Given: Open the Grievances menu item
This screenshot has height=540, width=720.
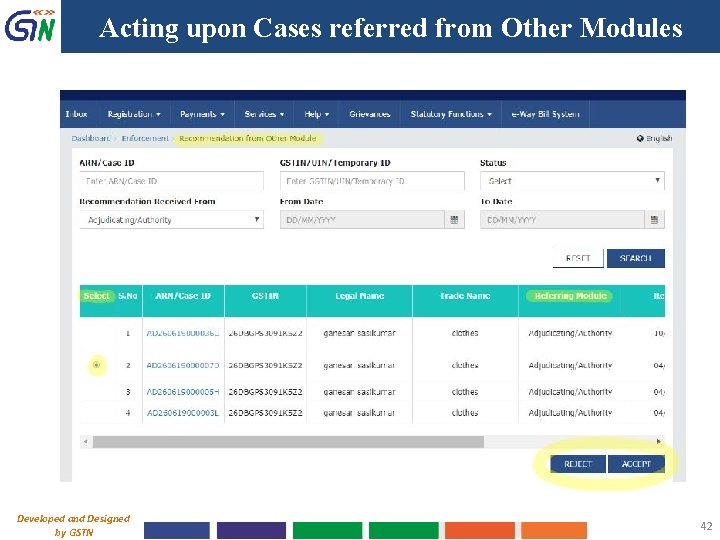Looking at the screenshot, I should pyautogui.click(x=370, y=114).
